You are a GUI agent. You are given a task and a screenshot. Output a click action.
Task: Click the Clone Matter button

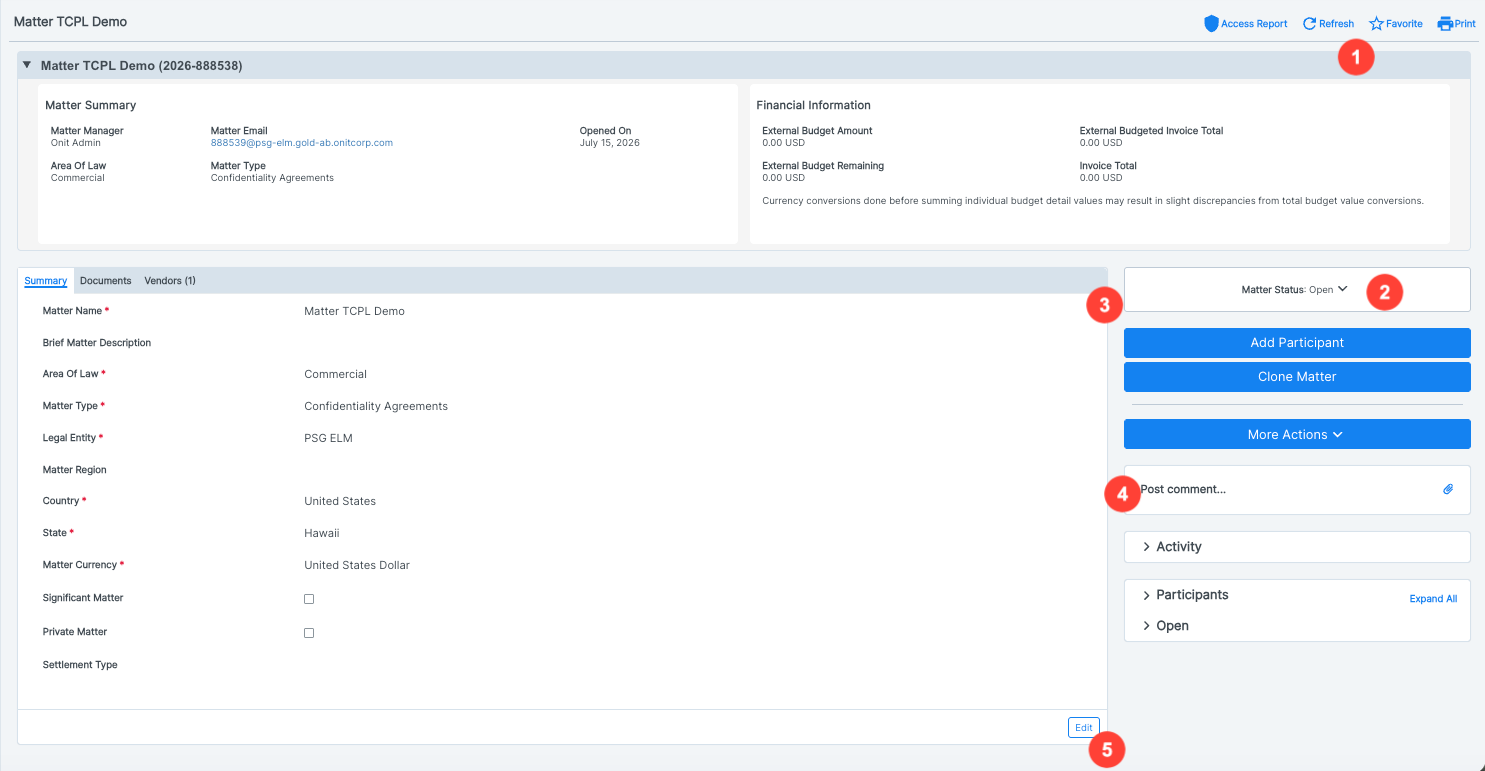click(1297, 377)
